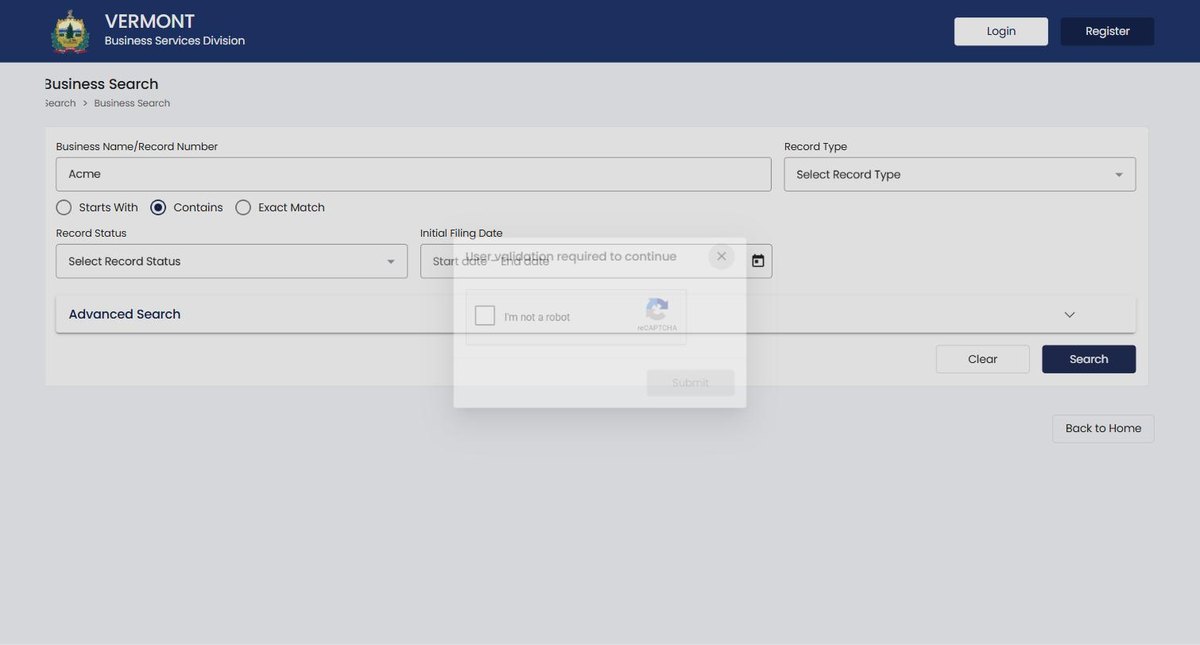Viewport: 1200px width, 645px height.
Task: Click the User validation required to continue text
Action: 571,257
